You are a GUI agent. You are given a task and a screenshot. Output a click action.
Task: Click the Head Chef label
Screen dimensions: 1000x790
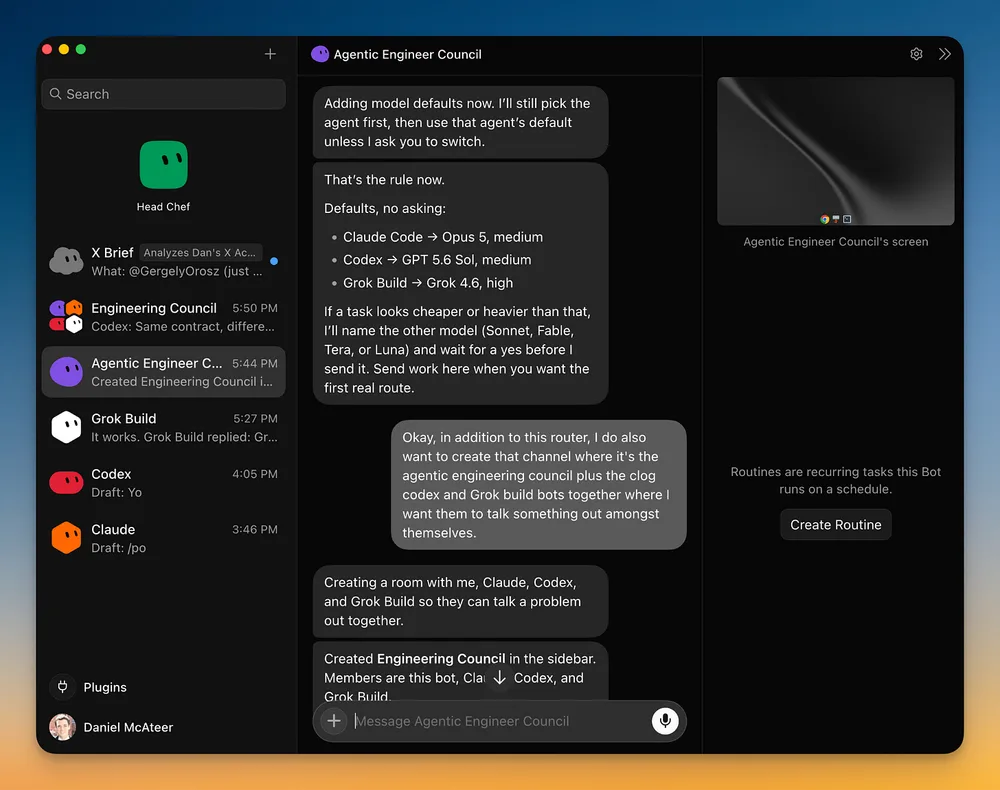163,207
